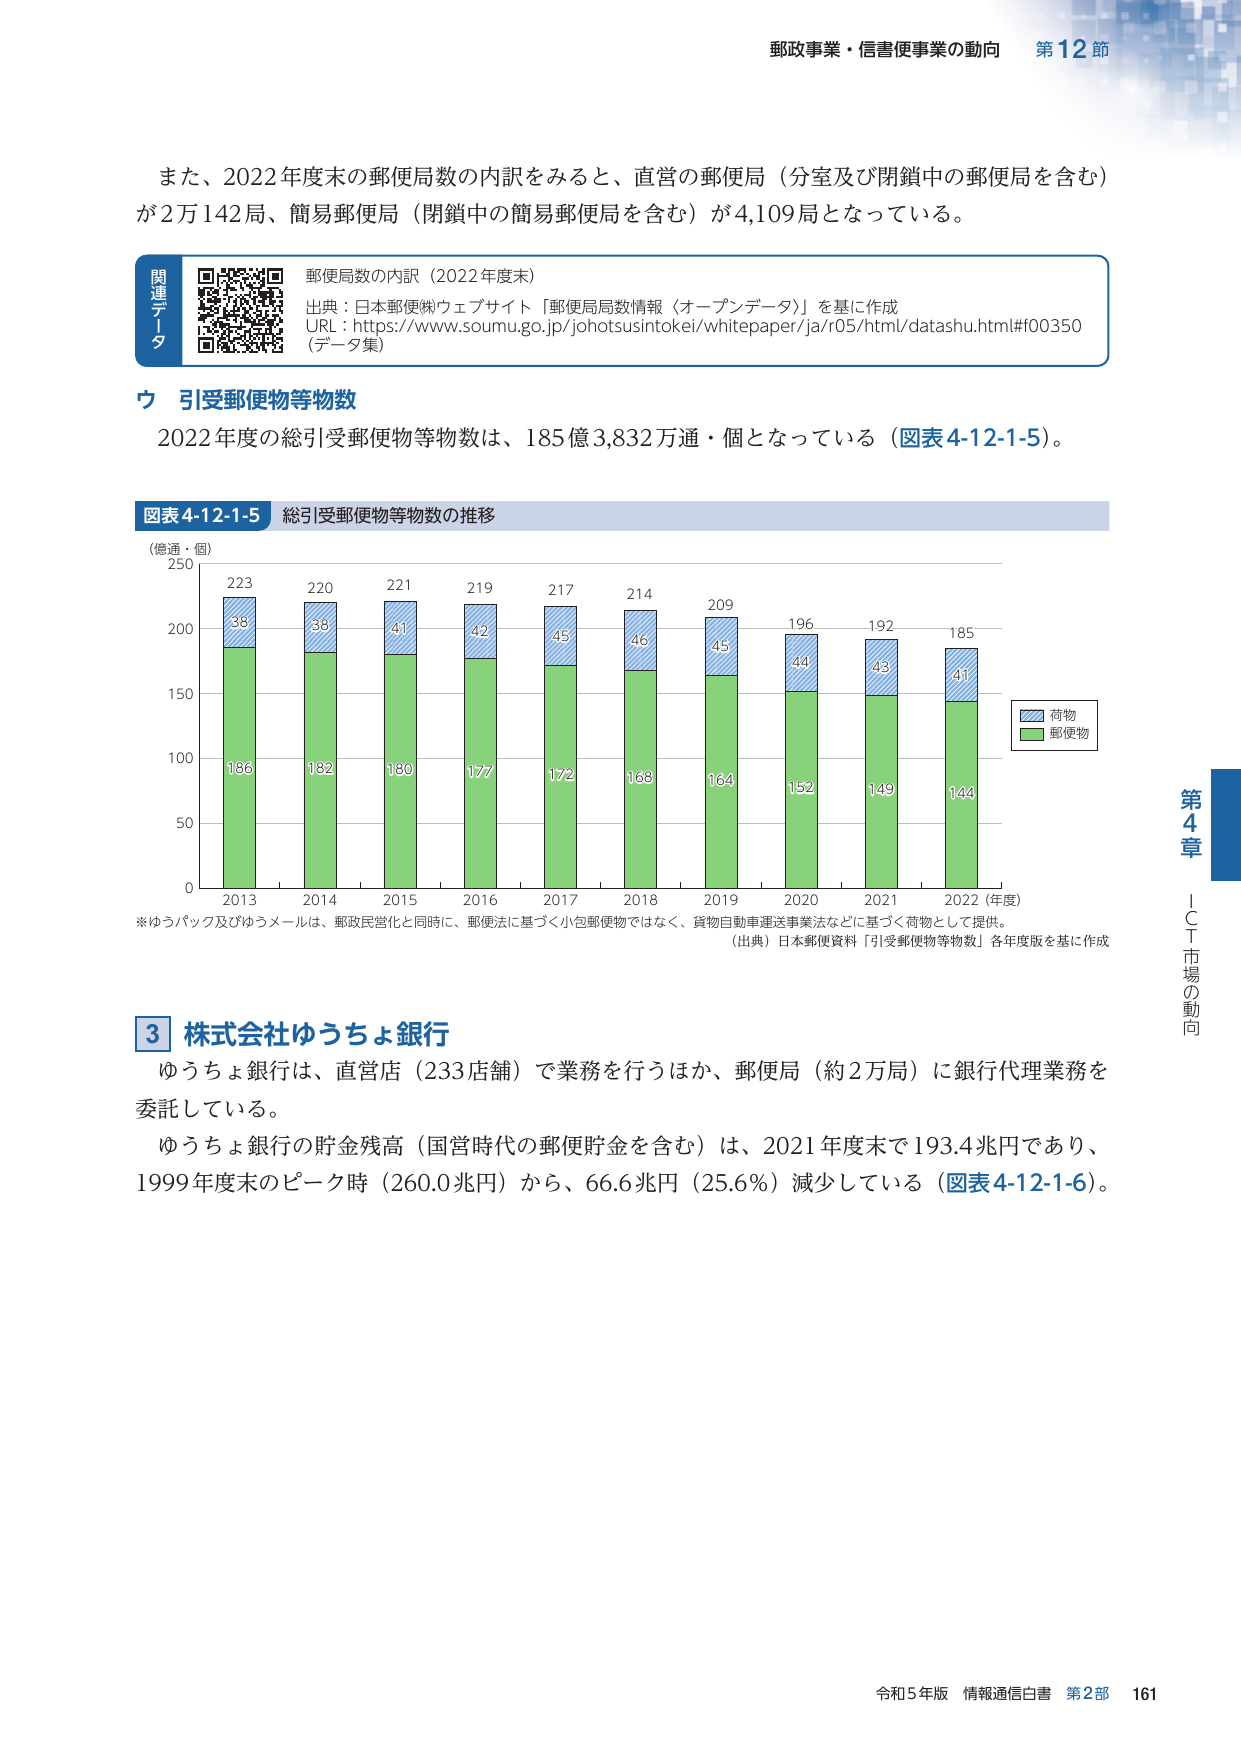Viewport: 1241px width, 1754px height.
Task: Click the y-axis tick value 100
Action: [x=180, y=758]
